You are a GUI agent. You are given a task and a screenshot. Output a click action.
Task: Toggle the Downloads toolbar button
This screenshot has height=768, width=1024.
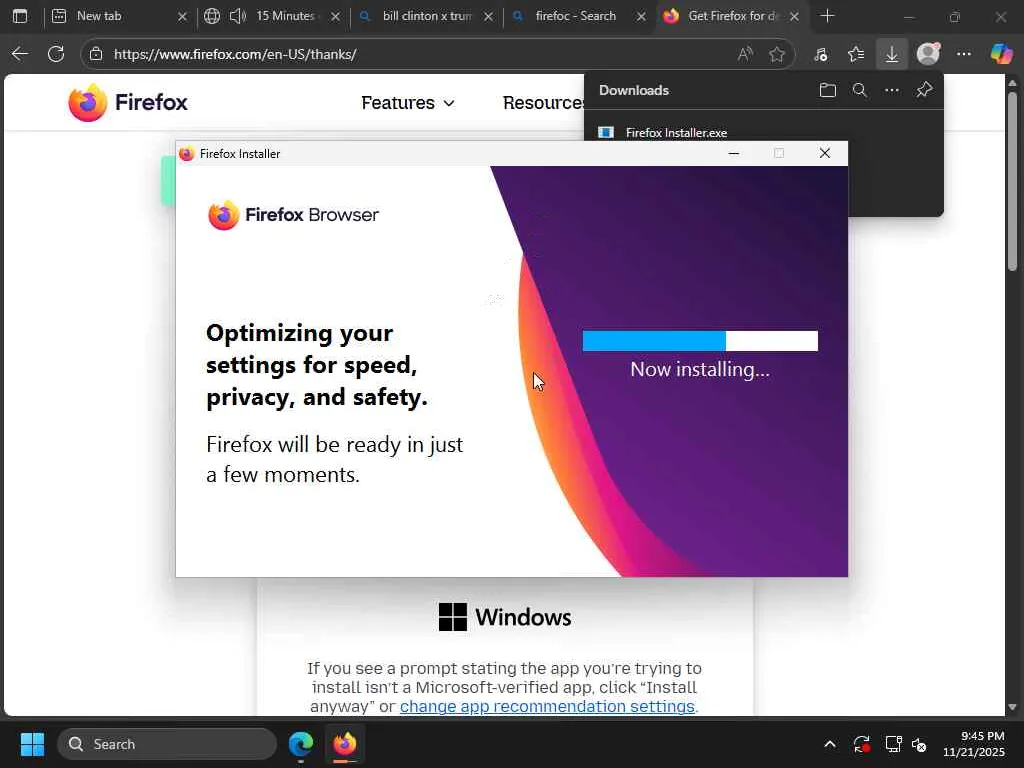pyautogui.click(x=891, y=54)
